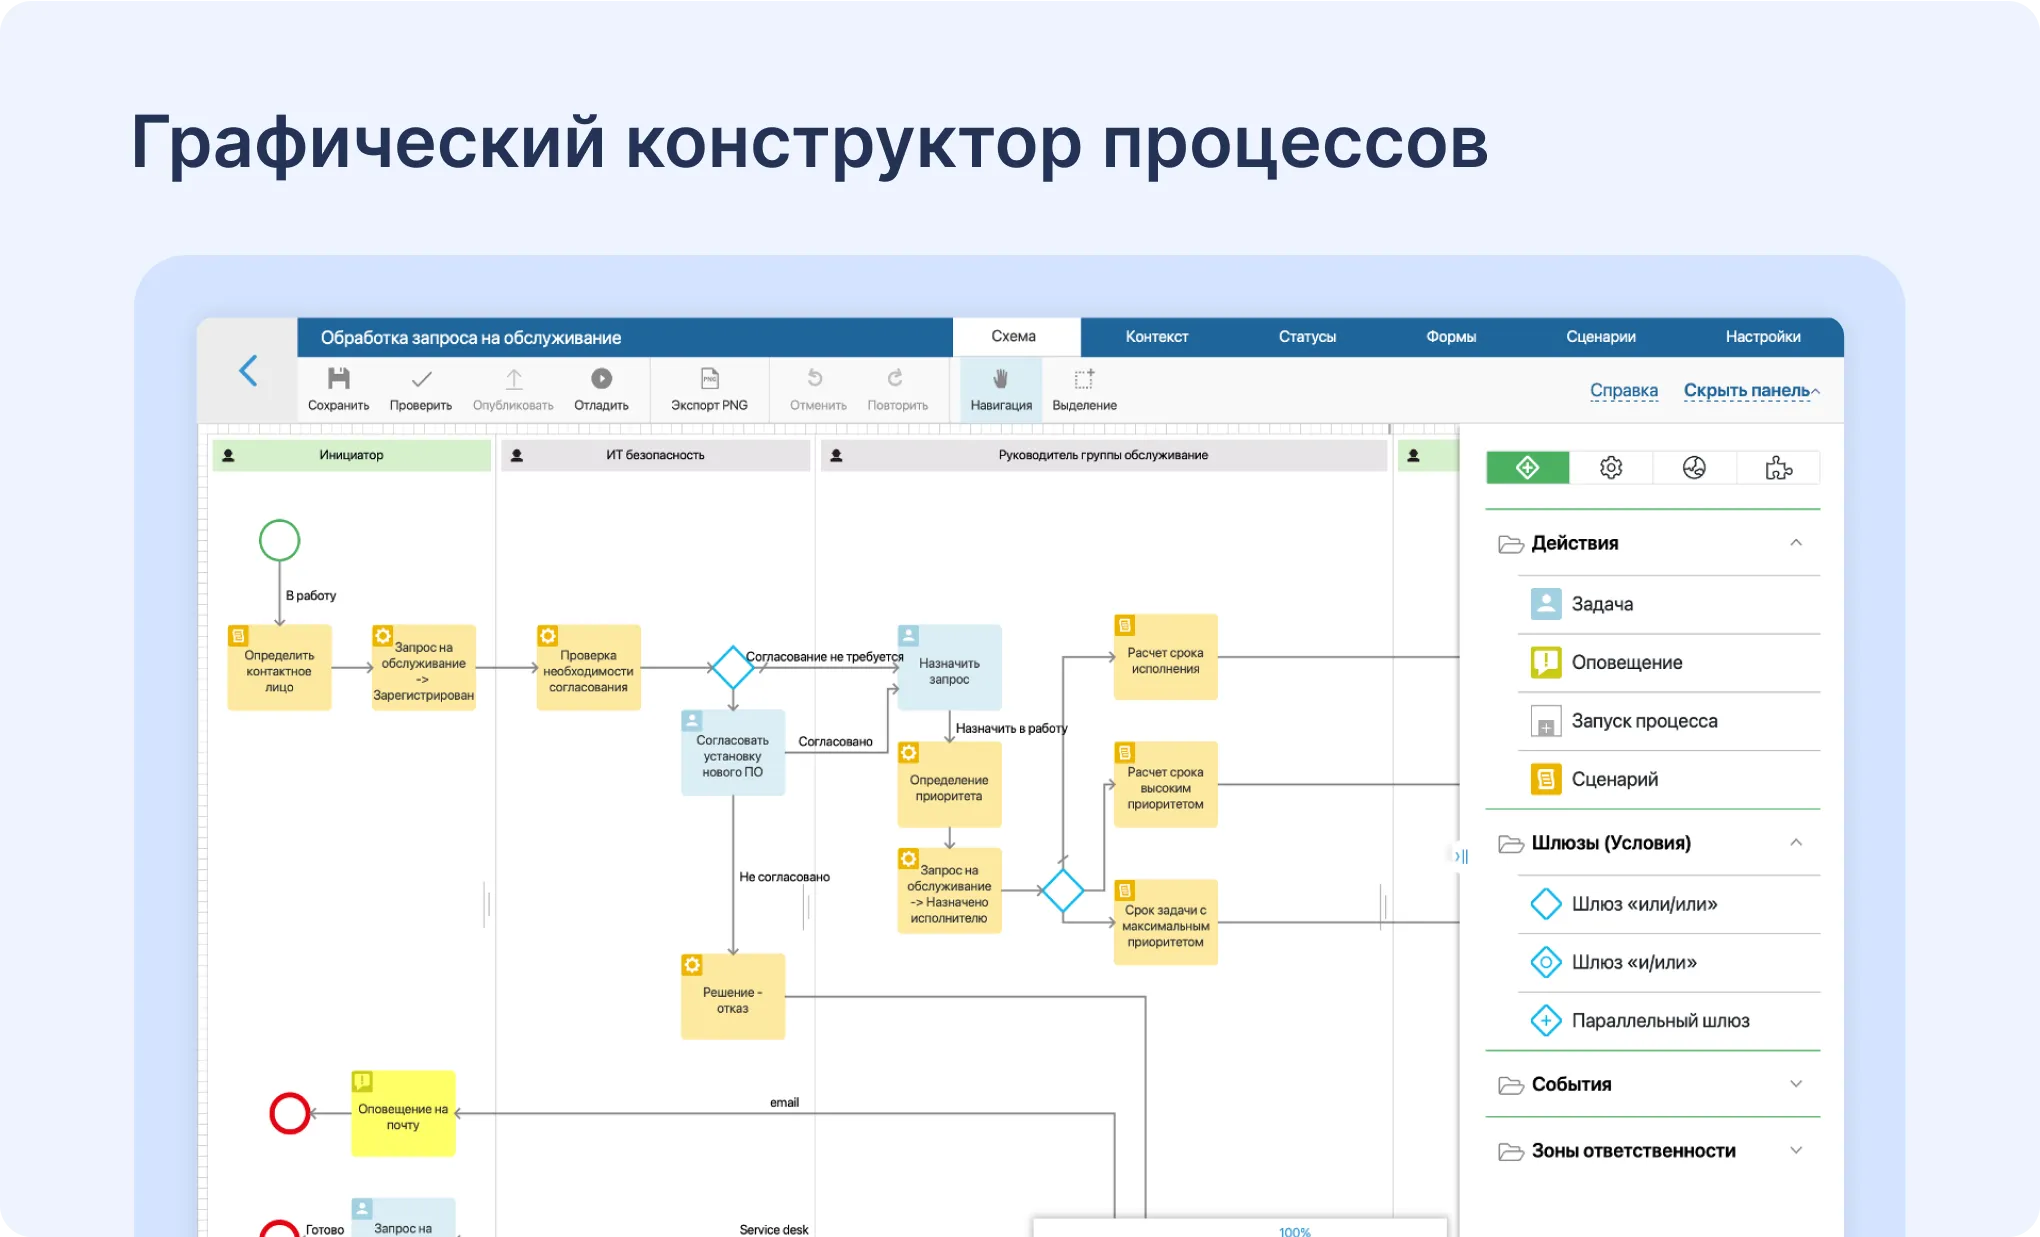Open the Контекст tab
Image resolution: width=2040 pixels, height=1237 pixels.
click(1157, 337)
